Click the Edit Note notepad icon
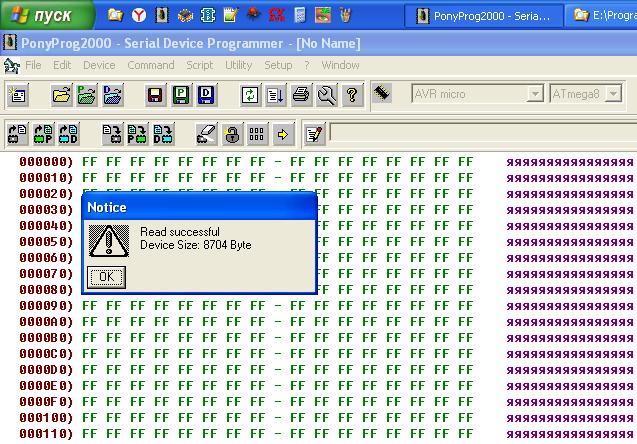This screenshot has height=444, width=637. [x=314, y=133]
